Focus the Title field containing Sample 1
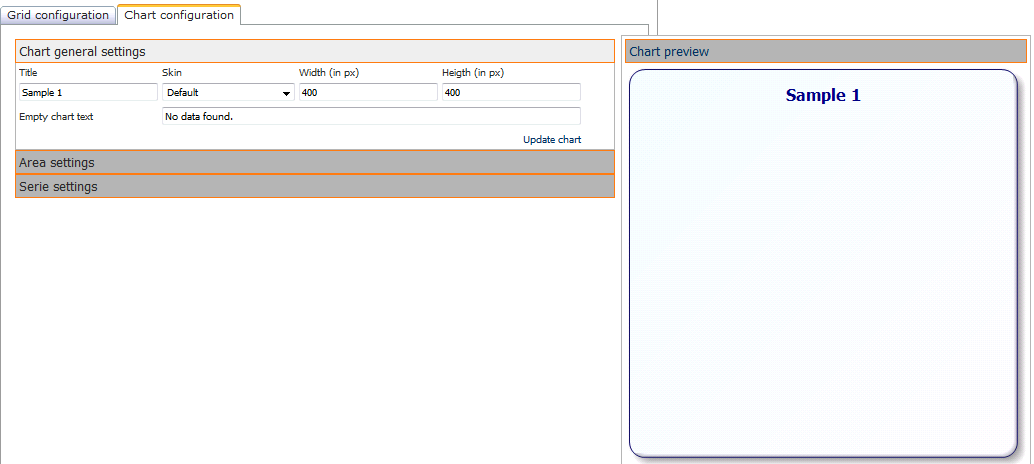The height and width of the screenshot is (464, 1034). 88,93
